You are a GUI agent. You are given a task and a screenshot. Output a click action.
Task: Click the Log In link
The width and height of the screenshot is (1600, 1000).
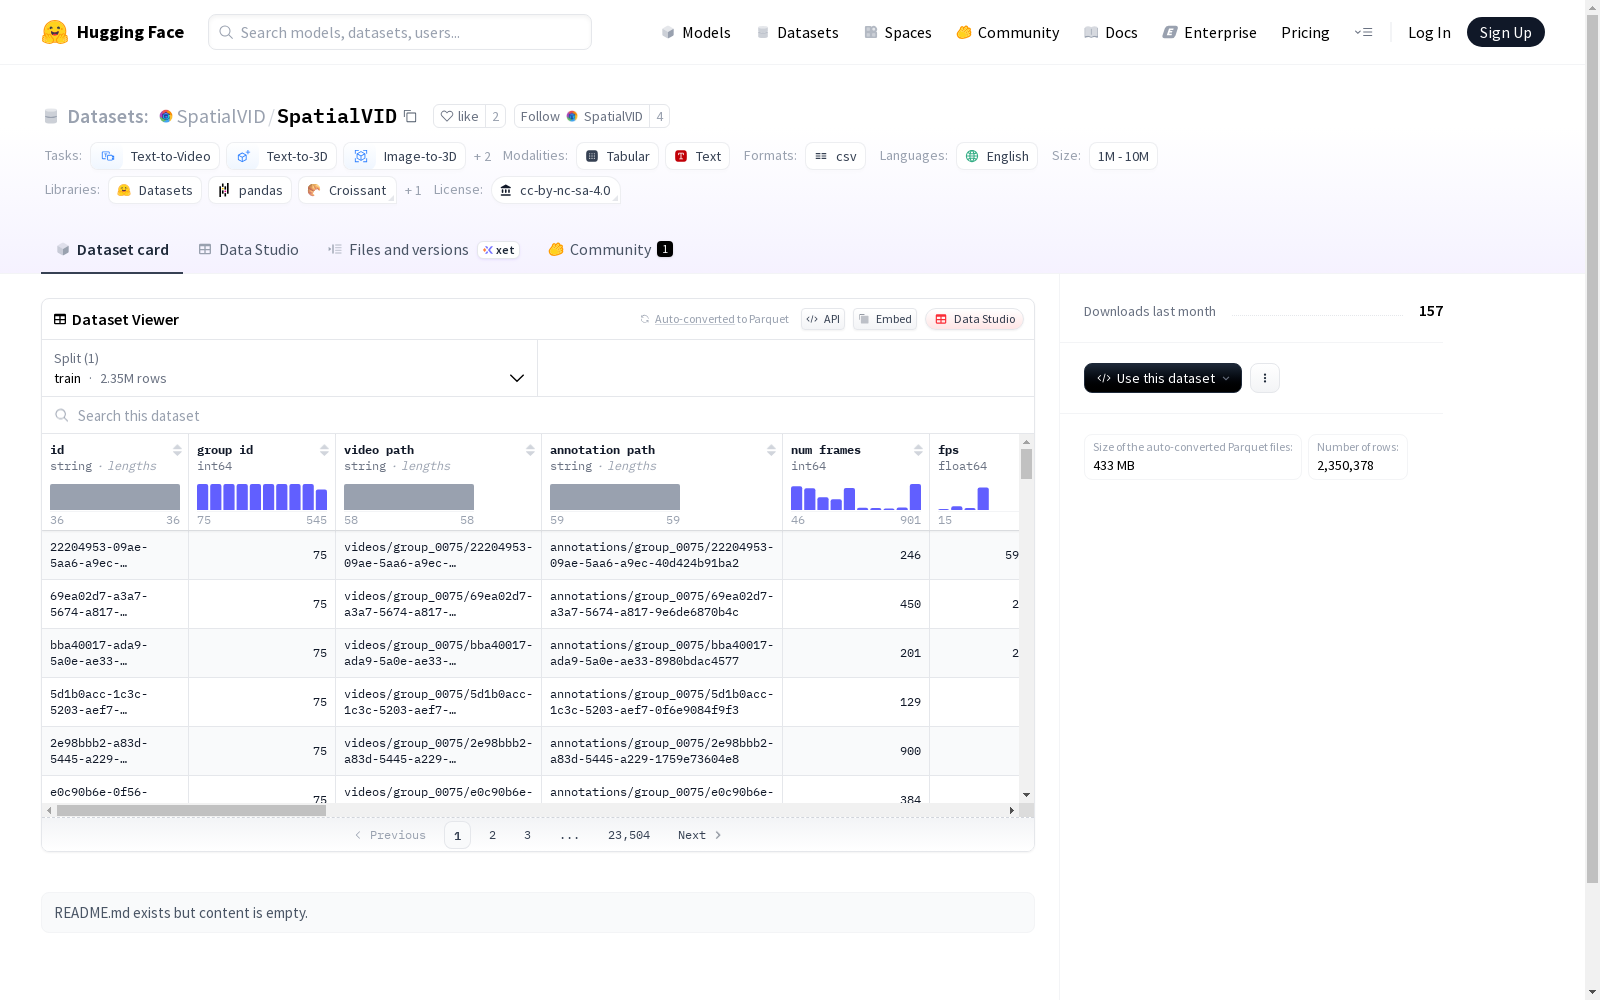coord(1429,32)
